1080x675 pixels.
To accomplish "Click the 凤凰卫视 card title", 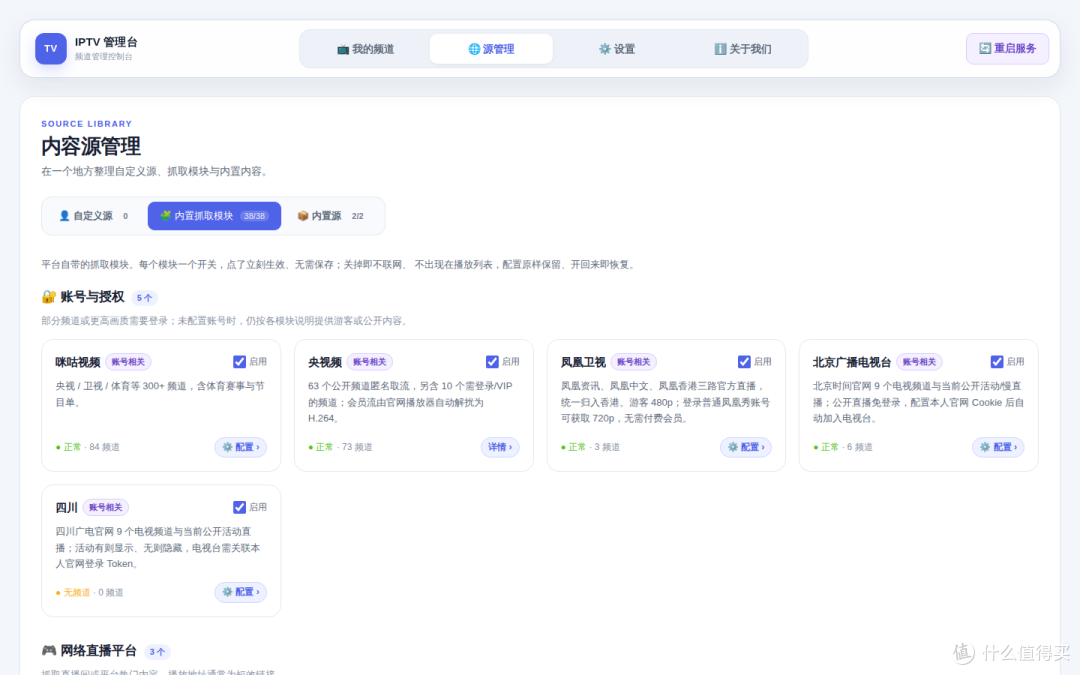I will pos(583,362).
